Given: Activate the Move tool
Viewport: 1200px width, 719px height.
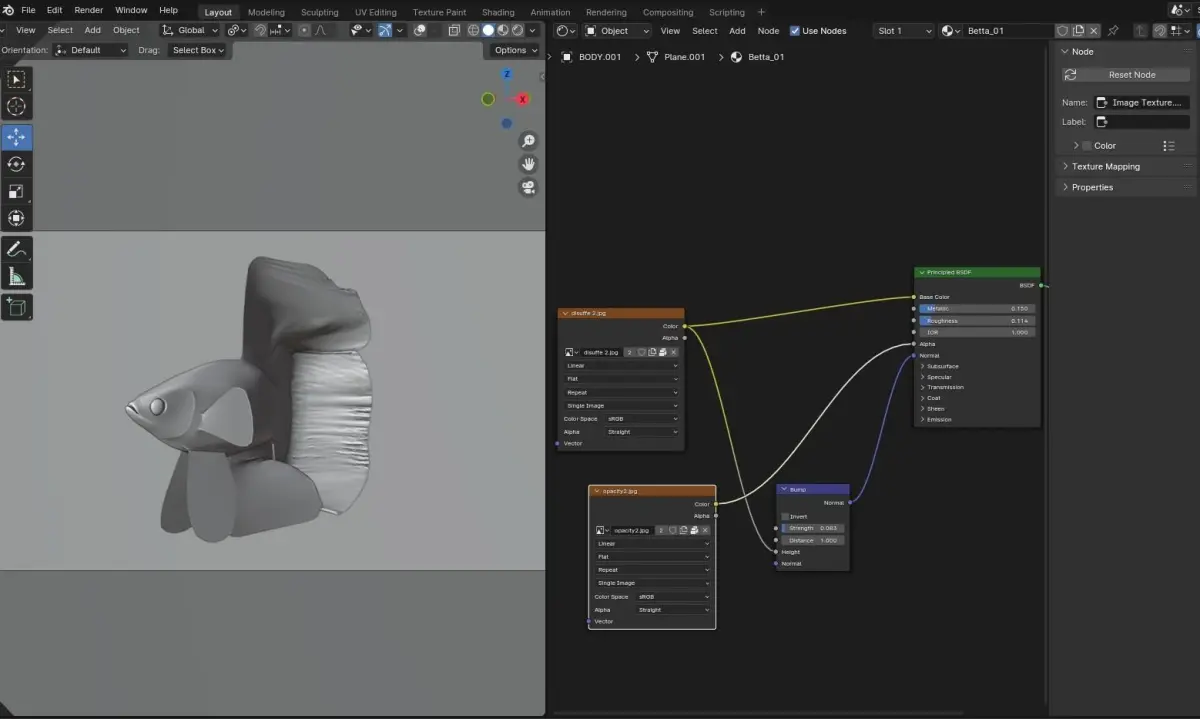Looking at the screenshot, I should point(16,137).
